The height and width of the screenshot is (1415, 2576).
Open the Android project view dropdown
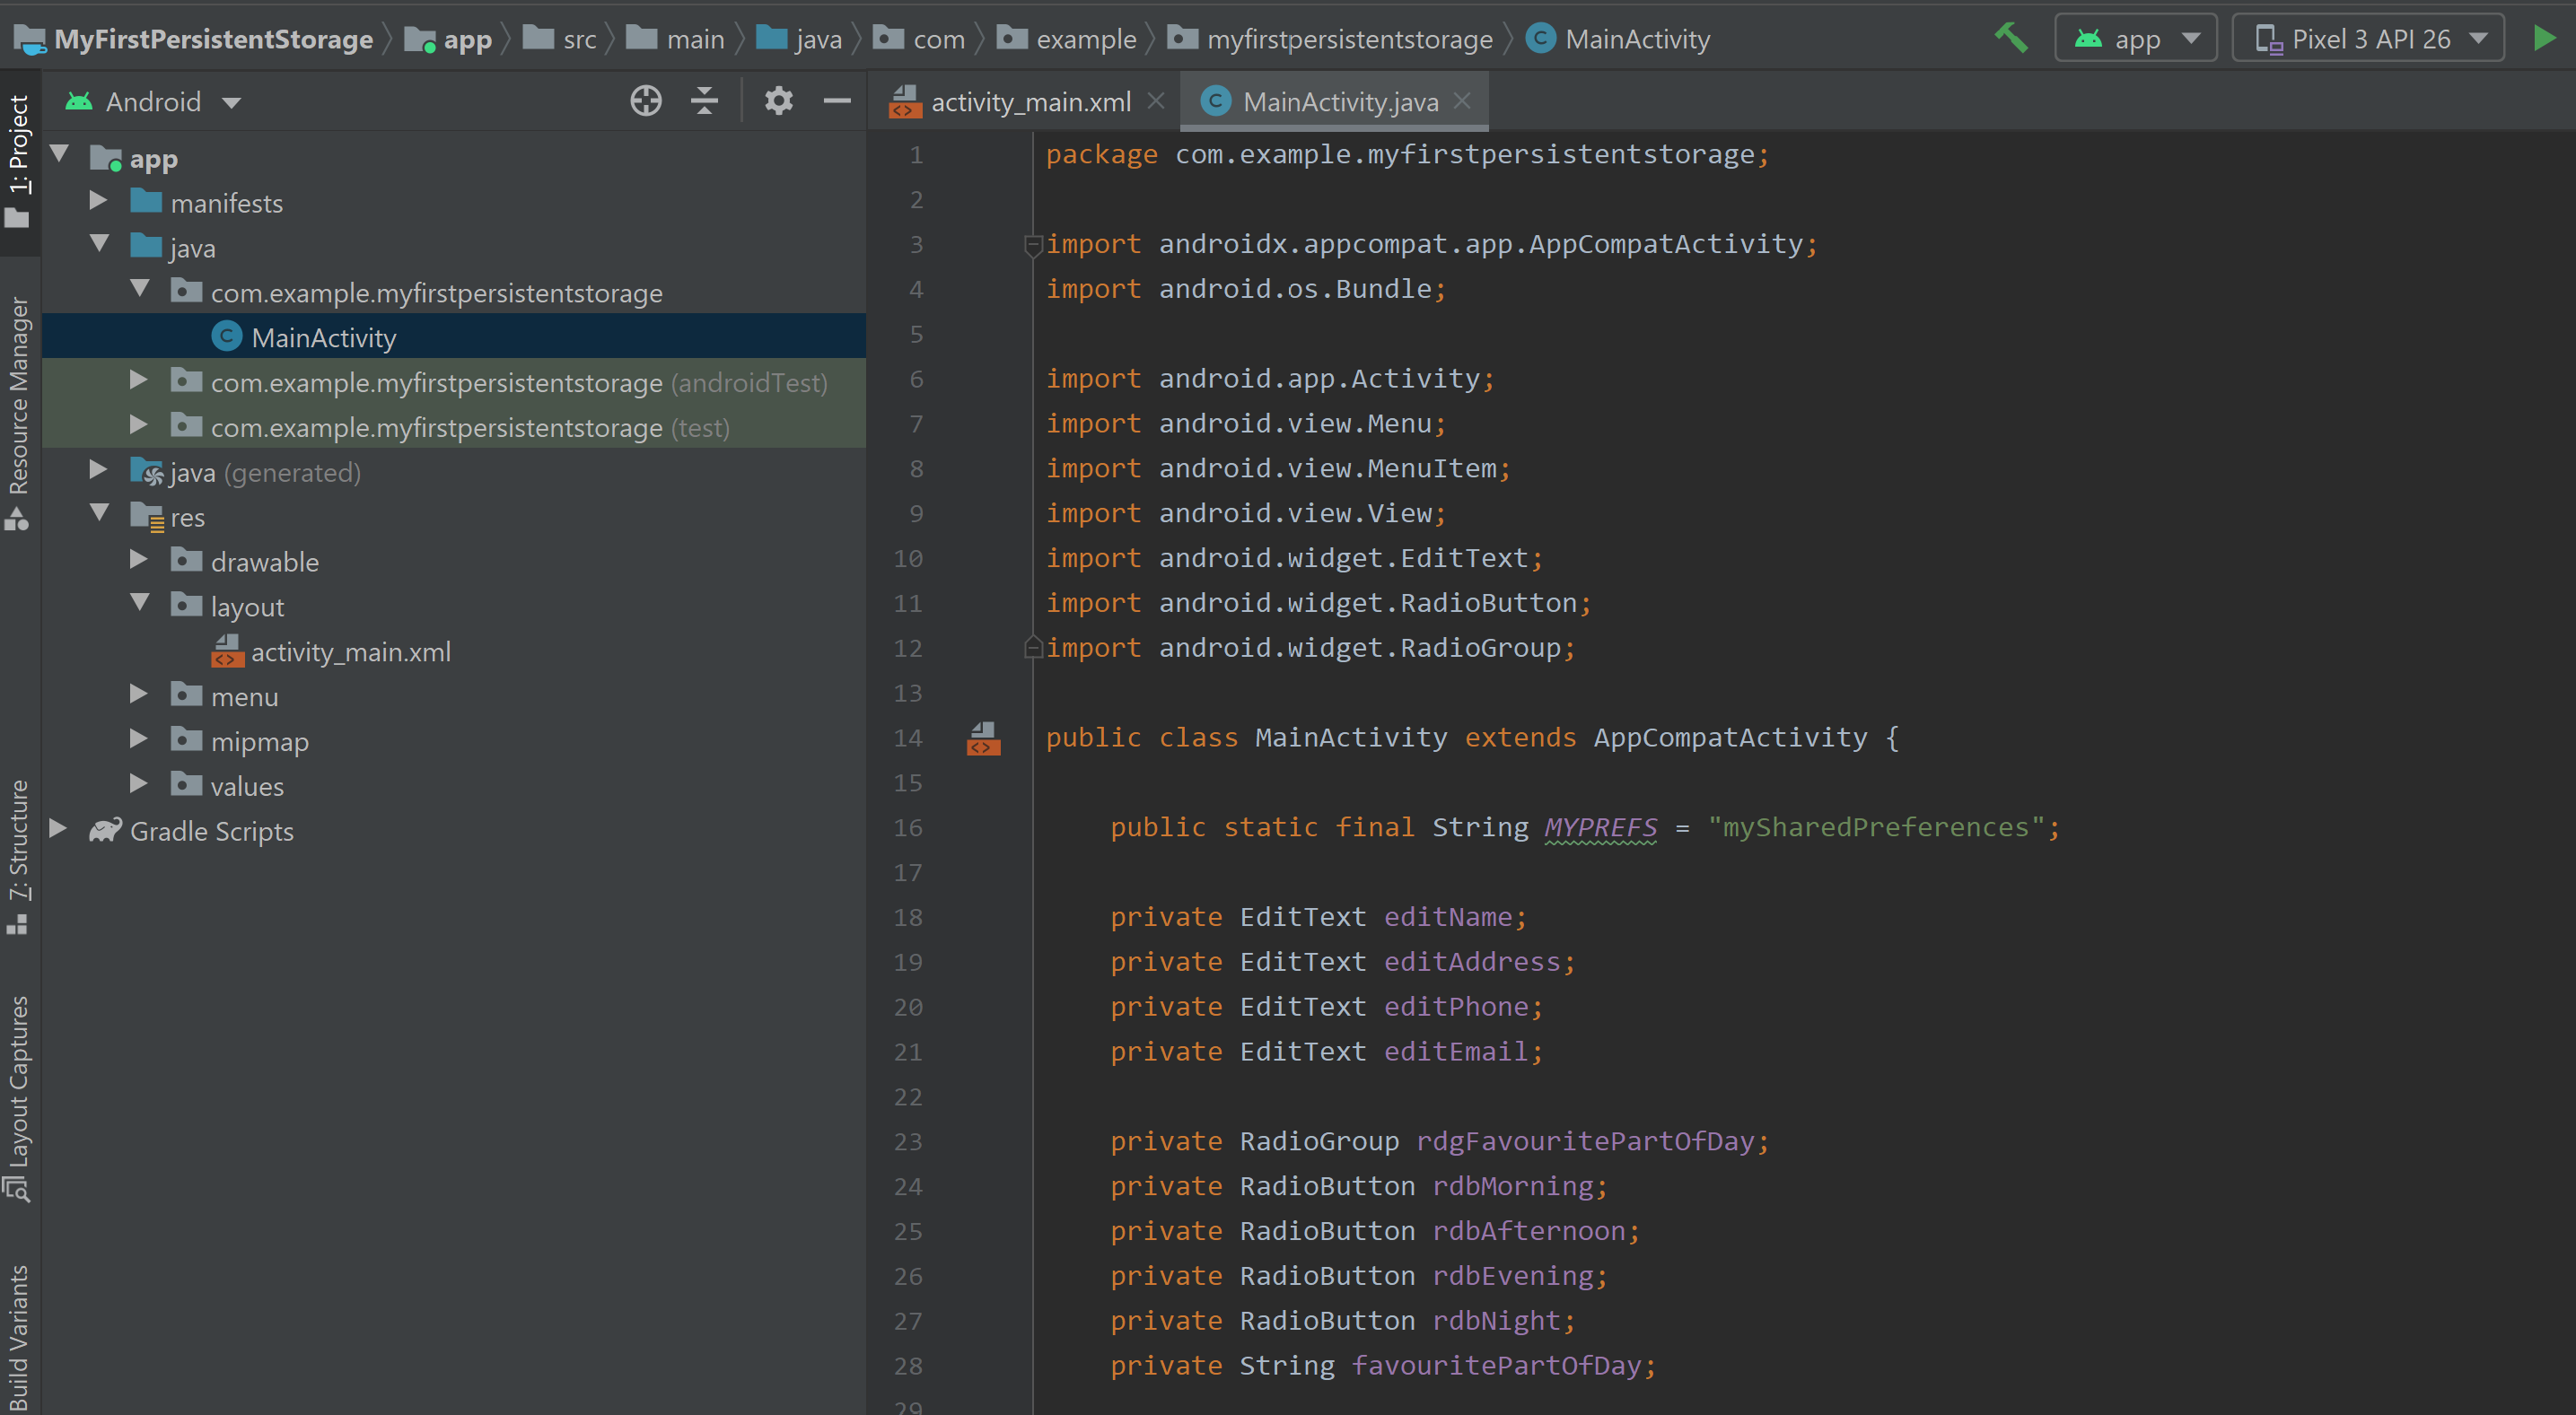153,101
